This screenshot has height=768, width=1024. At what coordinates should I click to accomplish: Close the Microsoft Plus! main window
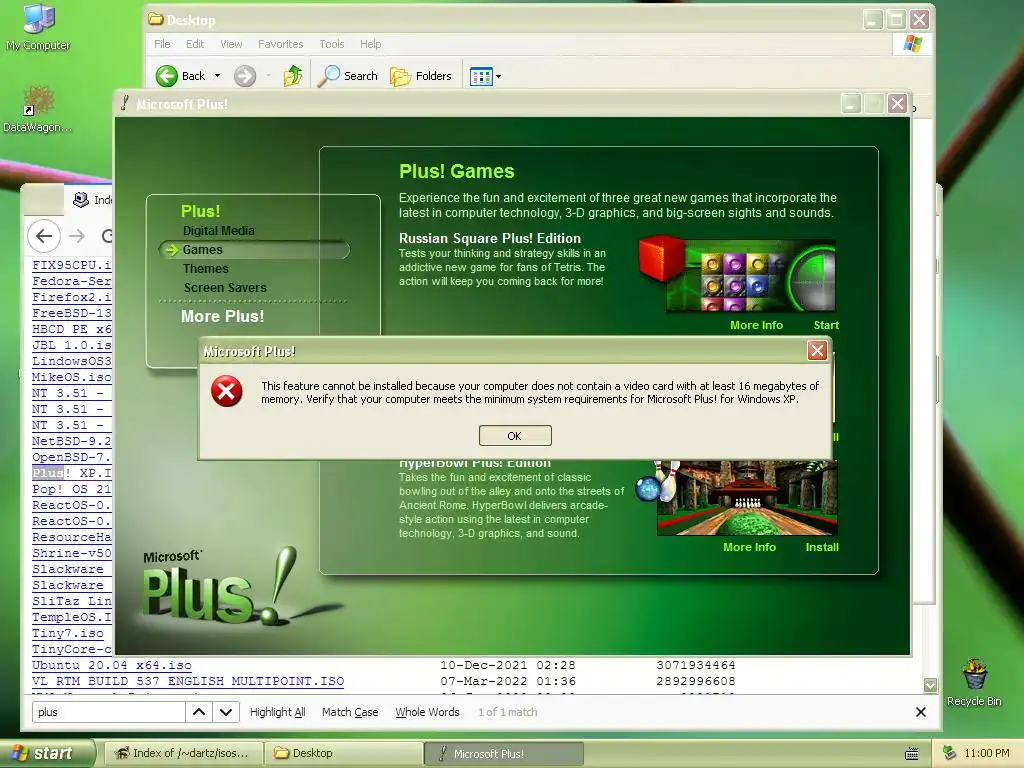897,103
